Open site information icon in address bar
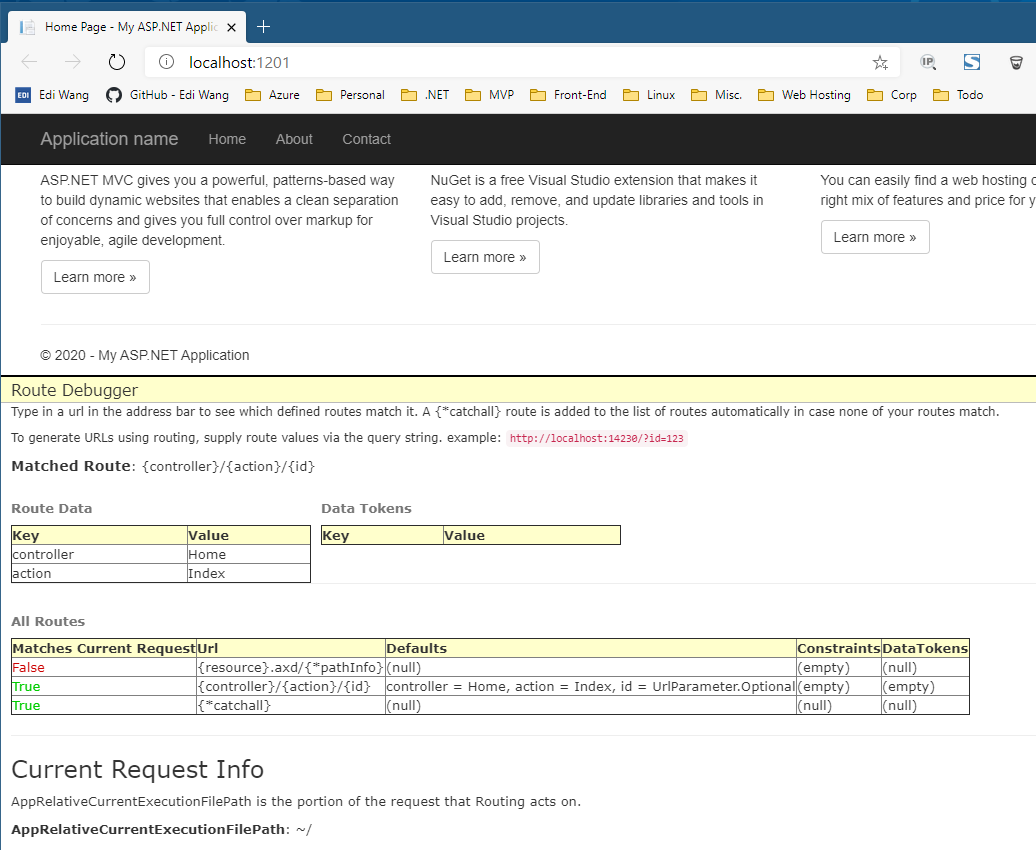The width and height of the screenshot is (1036, 850). pos(166,62)
